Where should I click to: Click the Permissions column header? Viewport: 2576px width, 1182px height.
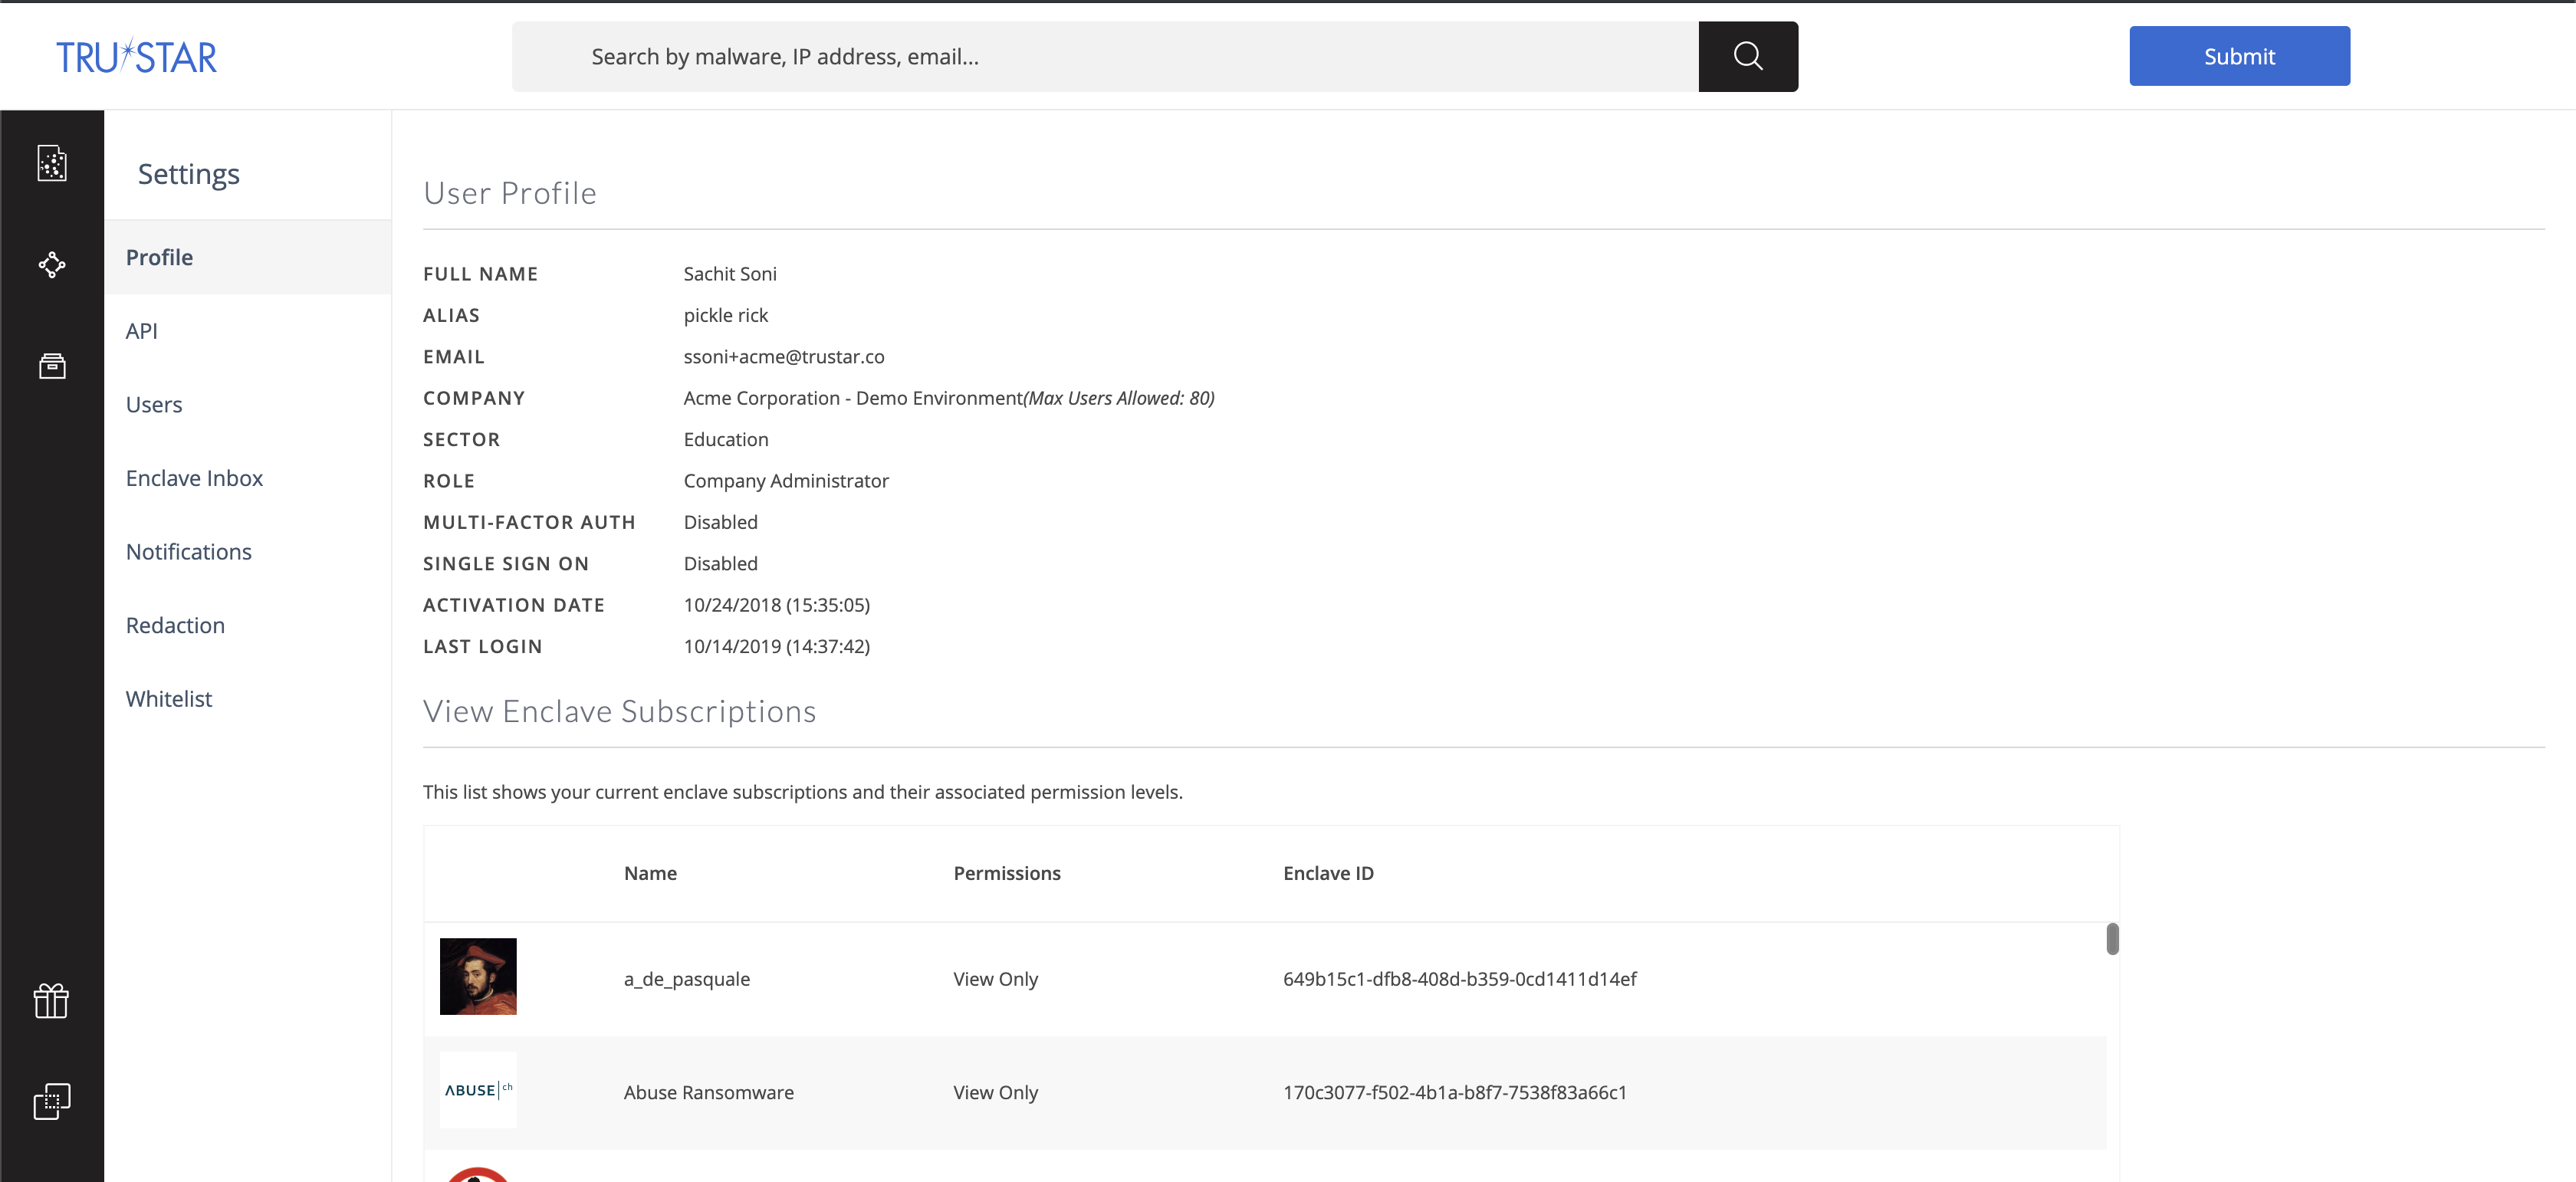[x=1007, y=873]
